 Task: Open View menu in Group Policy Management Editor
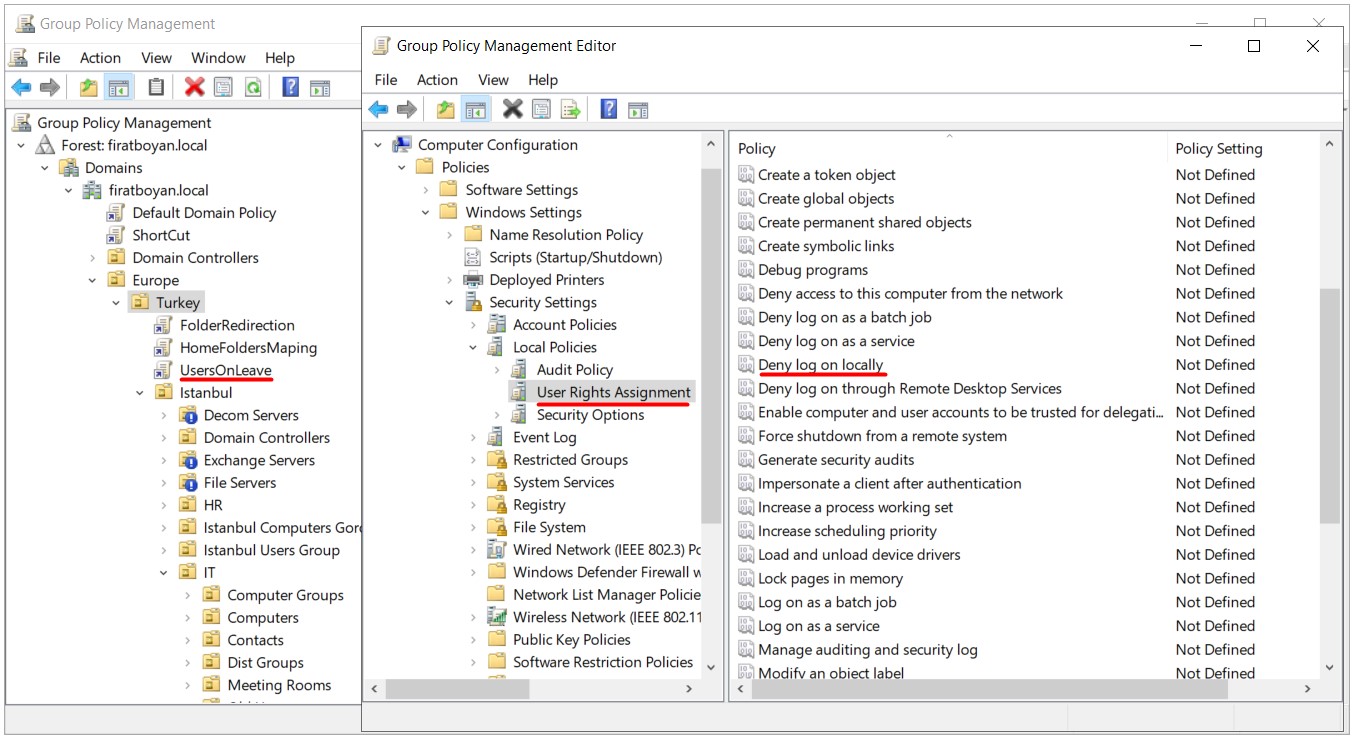point(493,80)
